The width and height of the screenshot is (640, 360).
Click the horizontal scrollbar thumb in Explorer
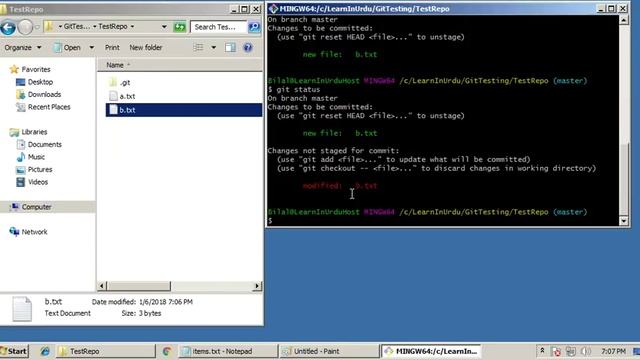tap(139, 286)
